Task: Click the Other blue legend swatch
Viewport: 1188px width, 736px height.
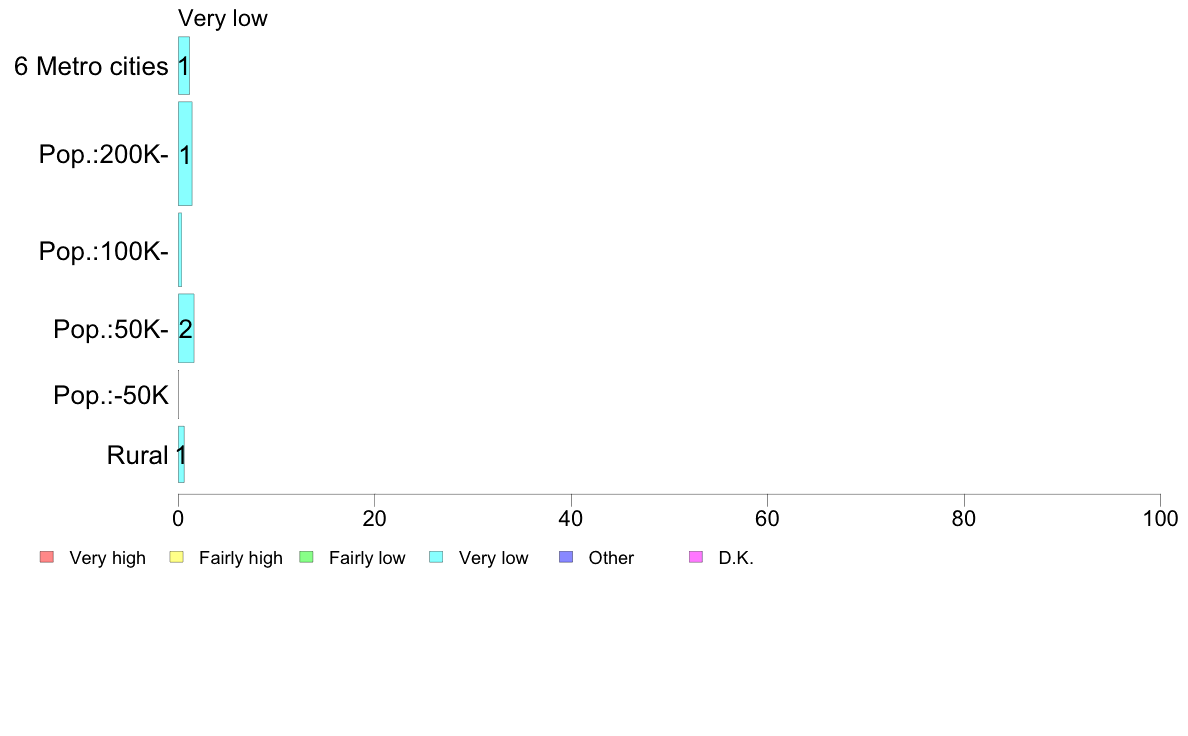Action: point(566,557)
